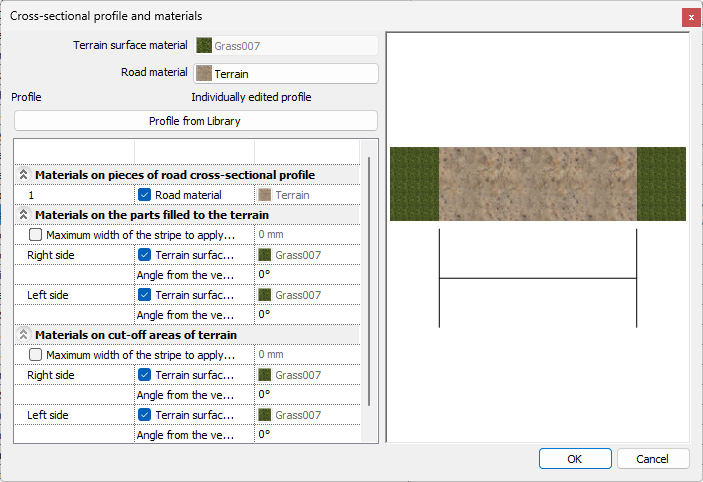Click Grass007 swatch for cut-off areas Right side
This screenshot has height=482, width=703.
pos(265,375)
